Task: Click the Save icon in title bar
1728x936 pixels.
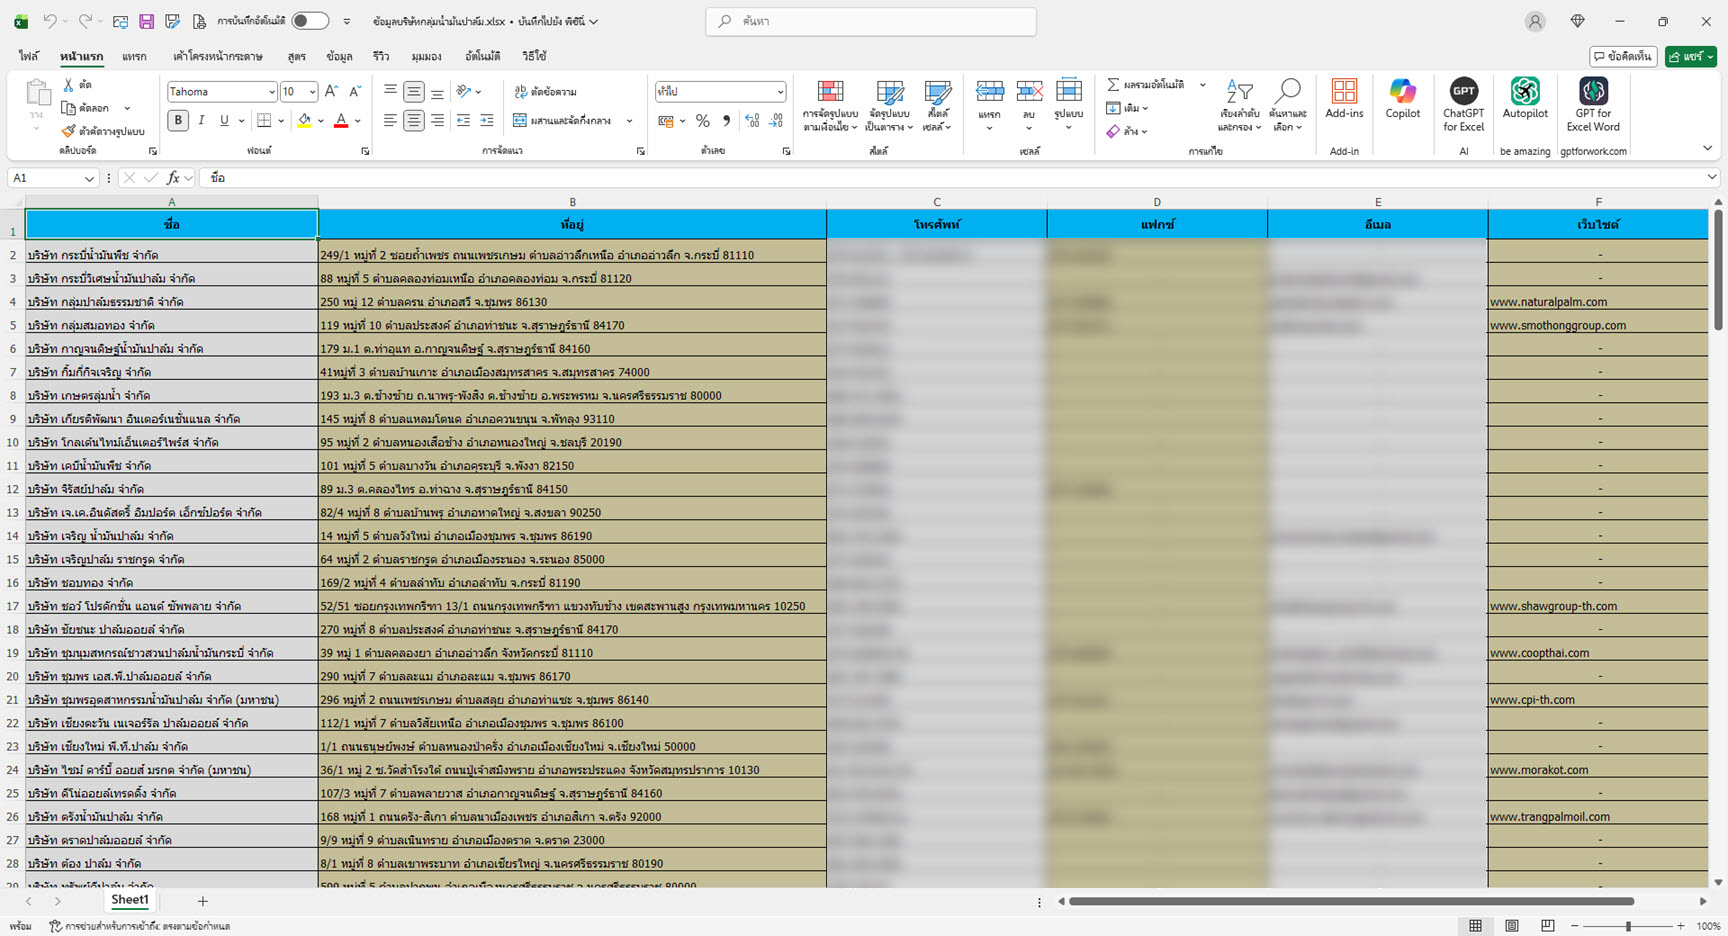Action: 146,21
